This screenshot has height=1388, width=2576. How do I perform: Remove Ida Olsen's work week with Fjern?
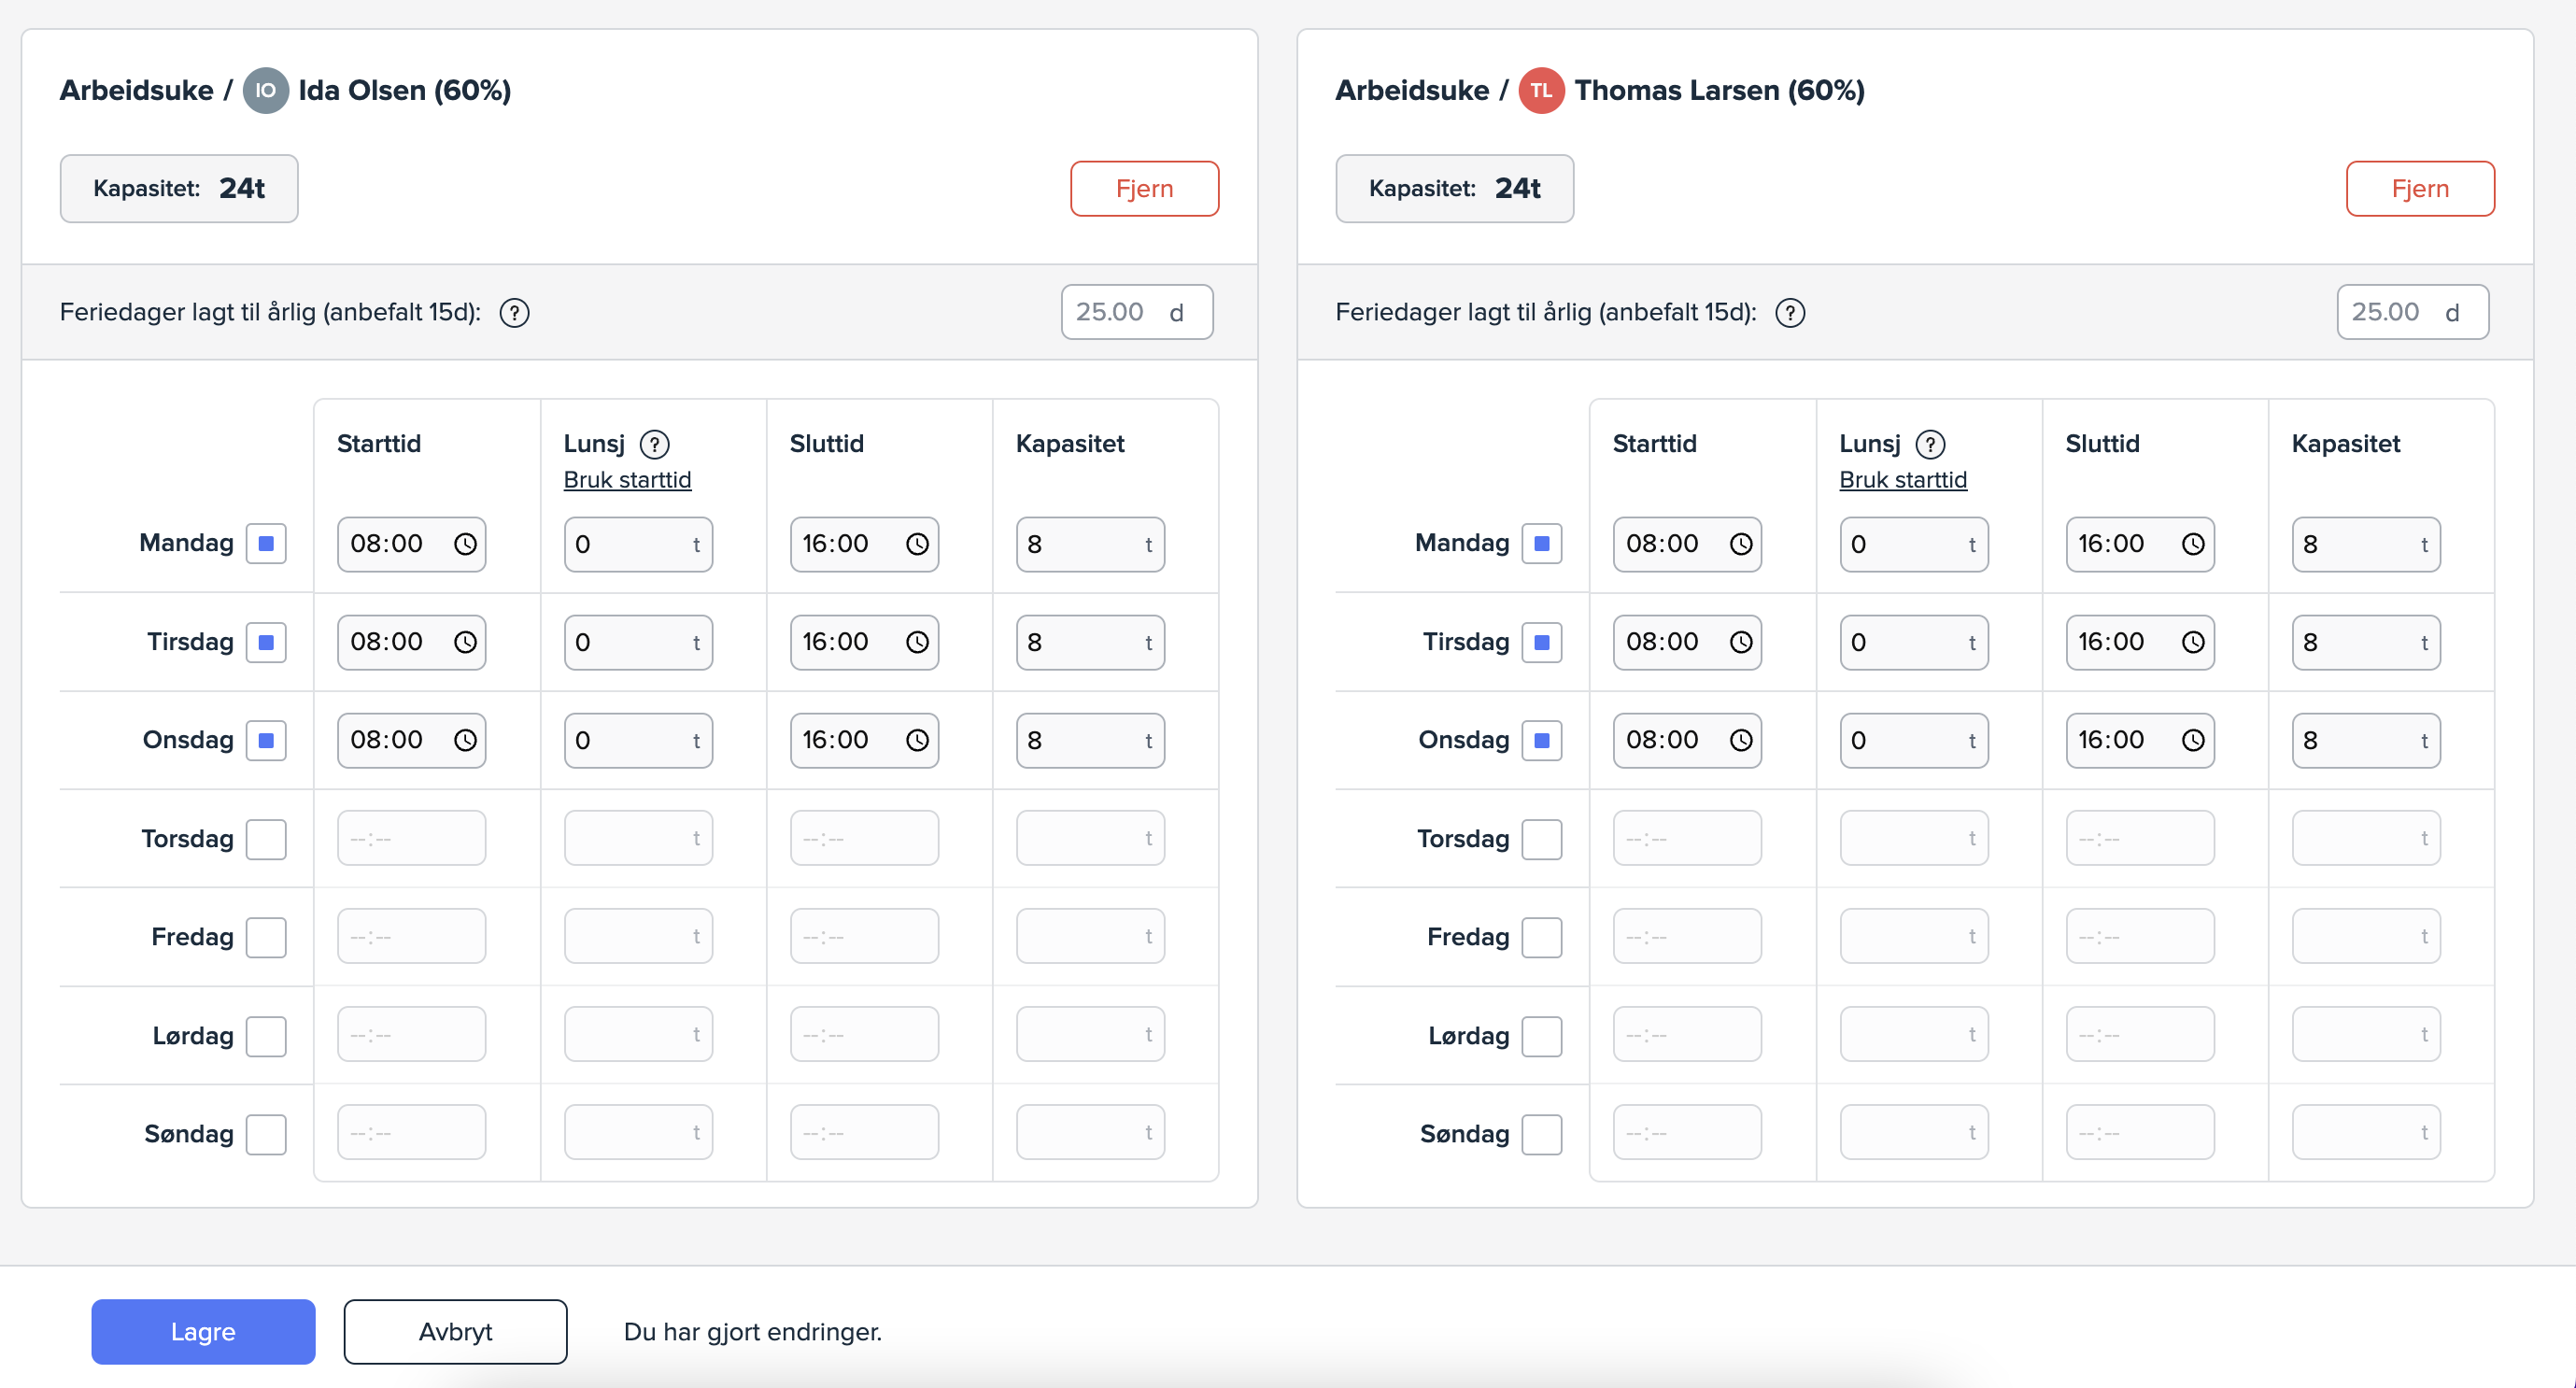tap(1144, 188)
